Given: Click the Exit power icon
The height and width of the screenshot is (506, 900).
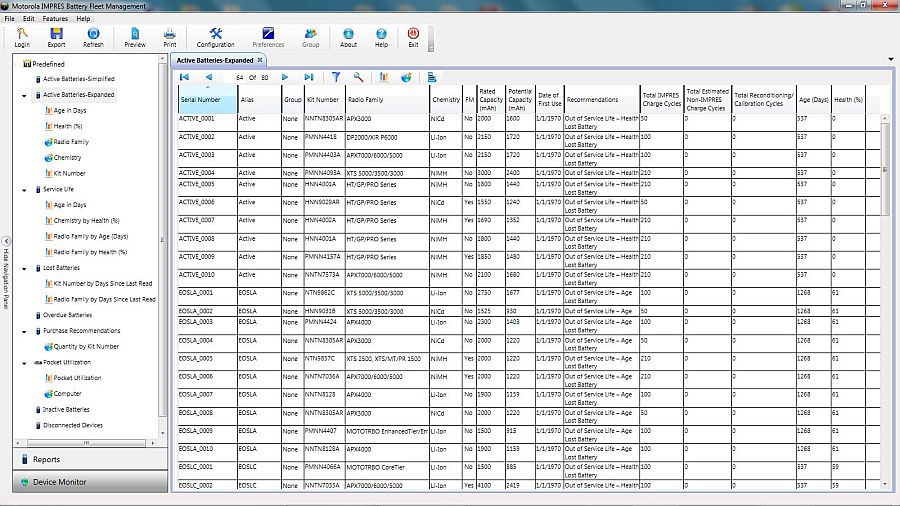Looking at the screenshot, I should pos(413,37).
